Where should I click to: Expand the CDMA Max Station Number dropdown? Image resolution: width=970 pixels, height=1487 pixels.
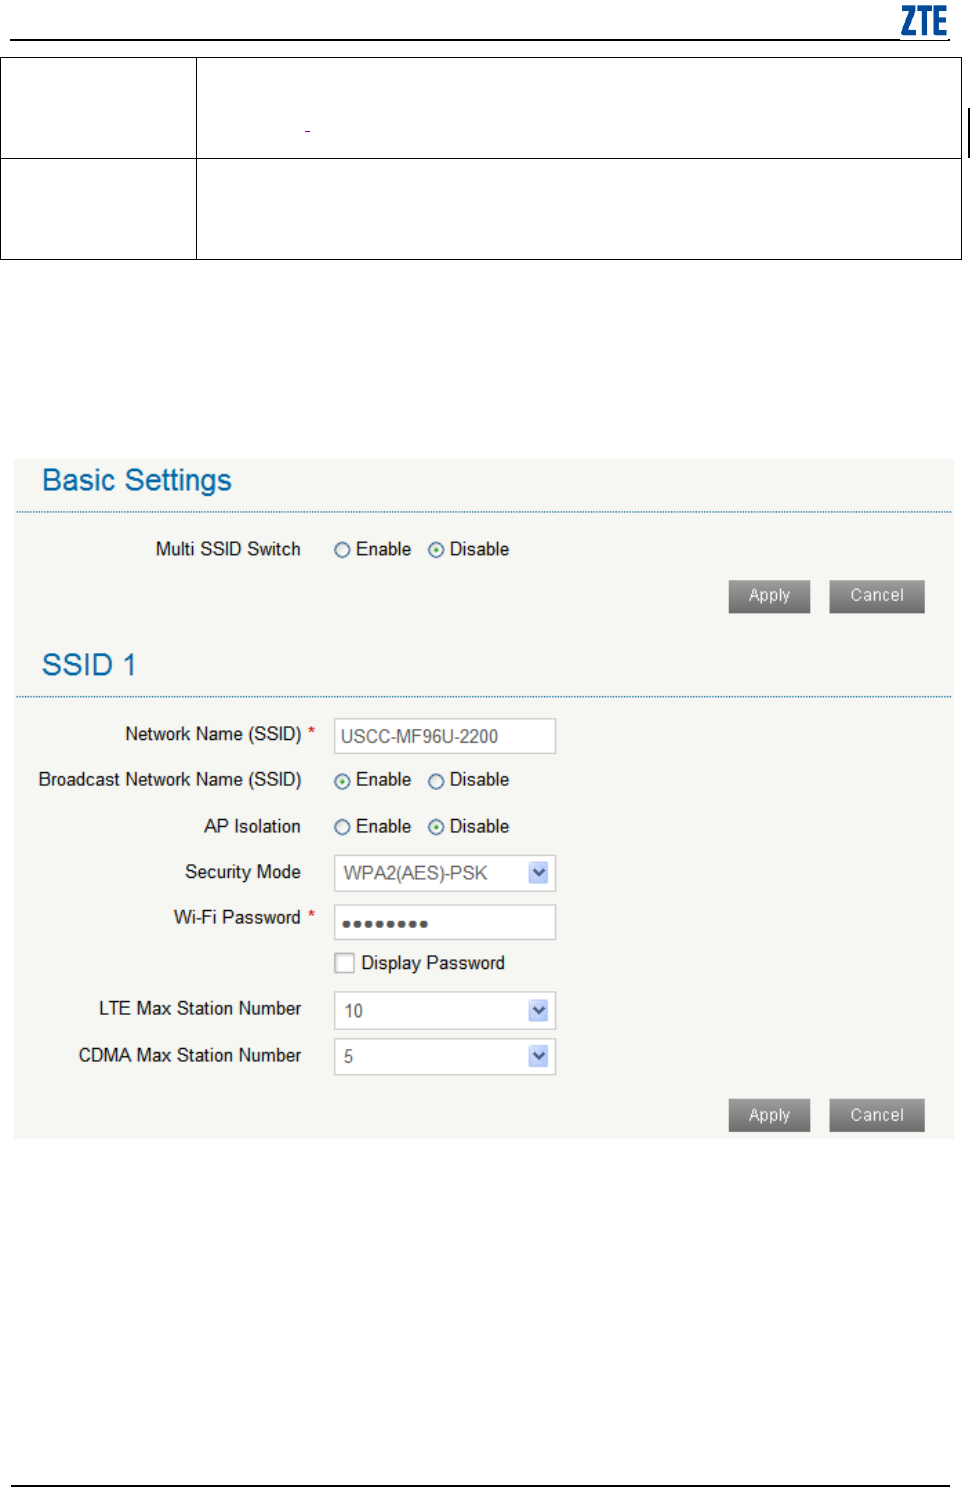(445, 1056)
